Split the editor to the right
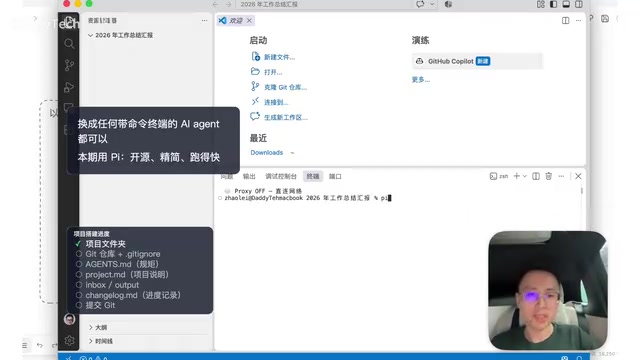640x360 pixels. click(565, 20)
